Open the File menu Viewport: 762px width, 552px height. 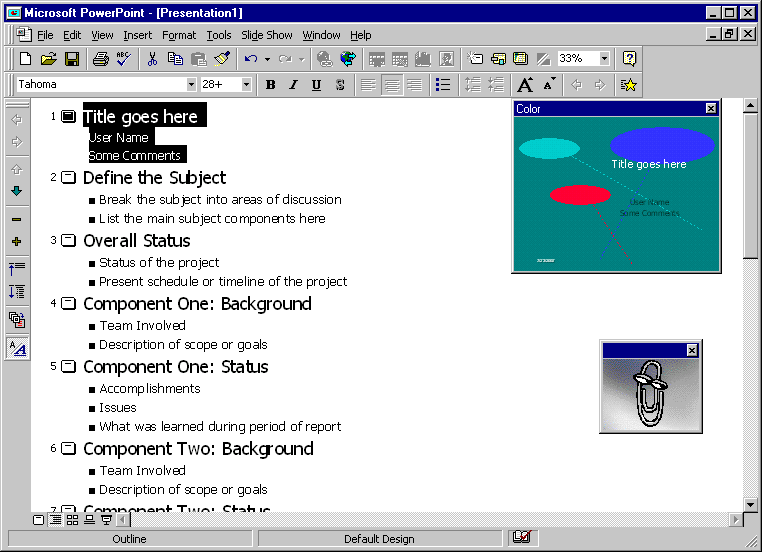coord(45,35)
